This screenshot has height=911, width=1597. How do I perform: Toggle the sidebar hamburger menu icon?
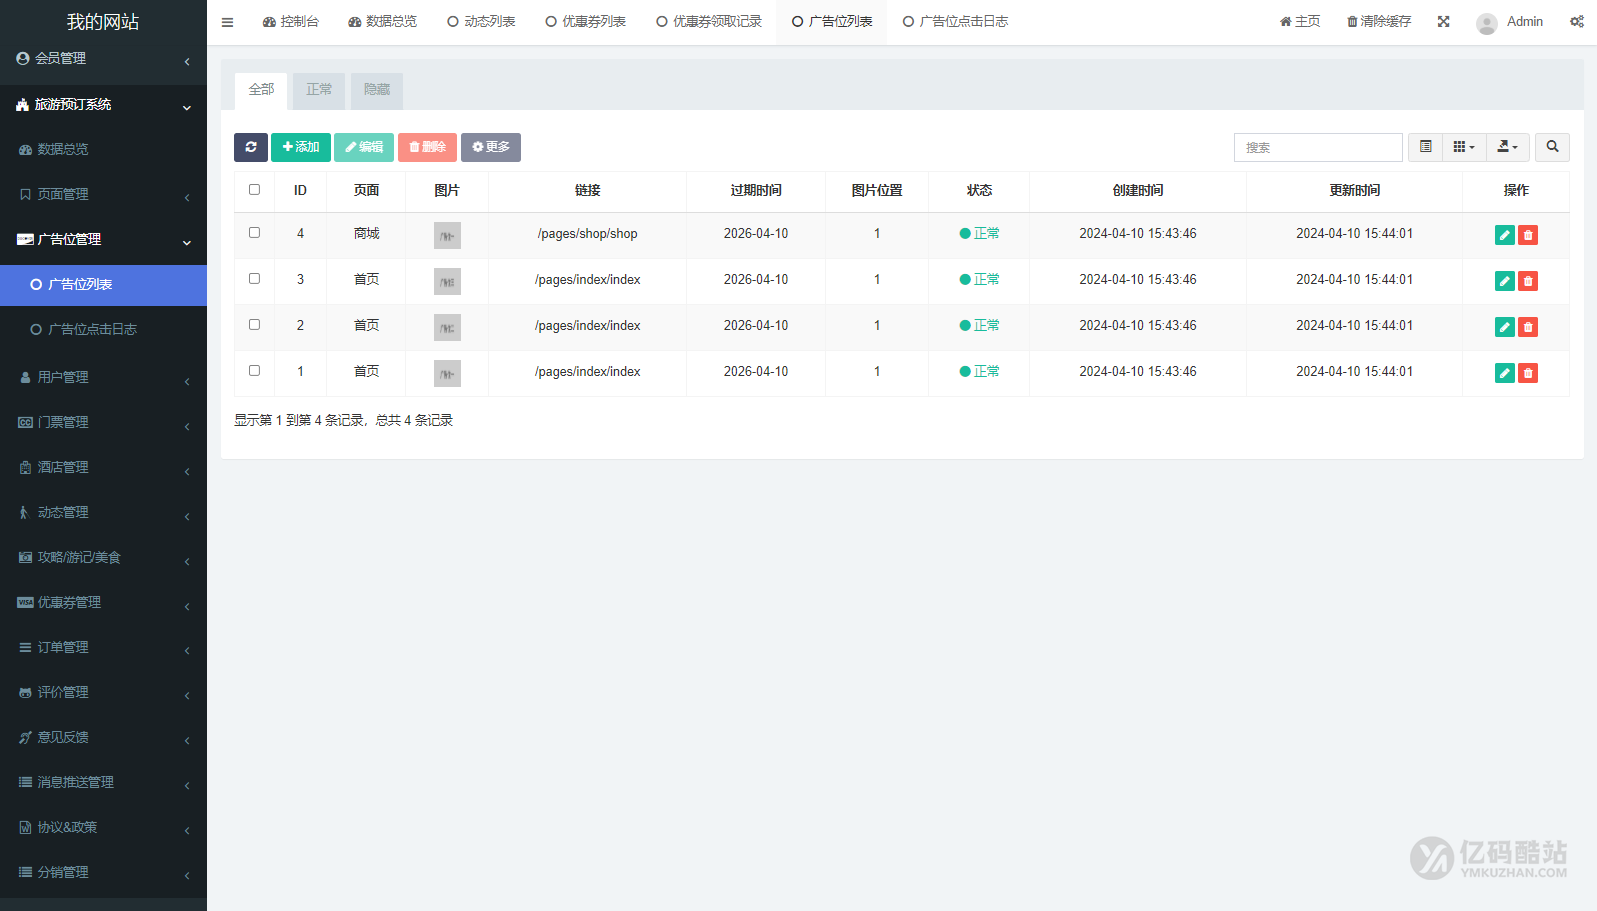pos(227,22)
